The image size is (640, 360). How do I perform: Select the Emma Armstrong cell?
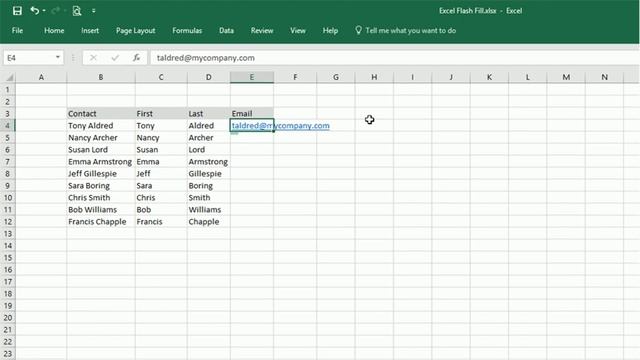101,162
